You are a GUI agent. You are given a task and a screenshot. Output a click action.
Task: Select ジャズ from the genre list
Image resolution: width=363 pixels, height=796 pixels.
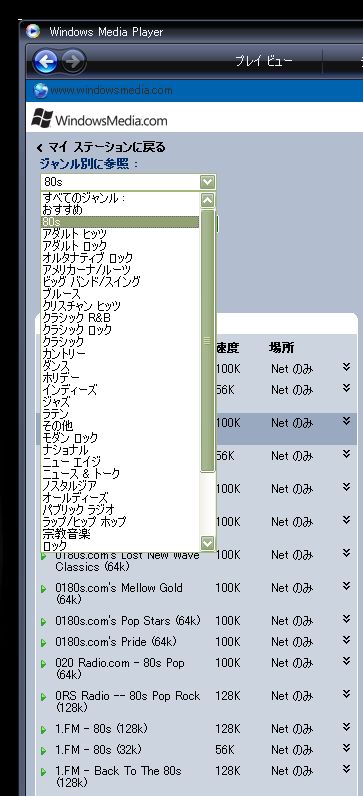[56, 402]
